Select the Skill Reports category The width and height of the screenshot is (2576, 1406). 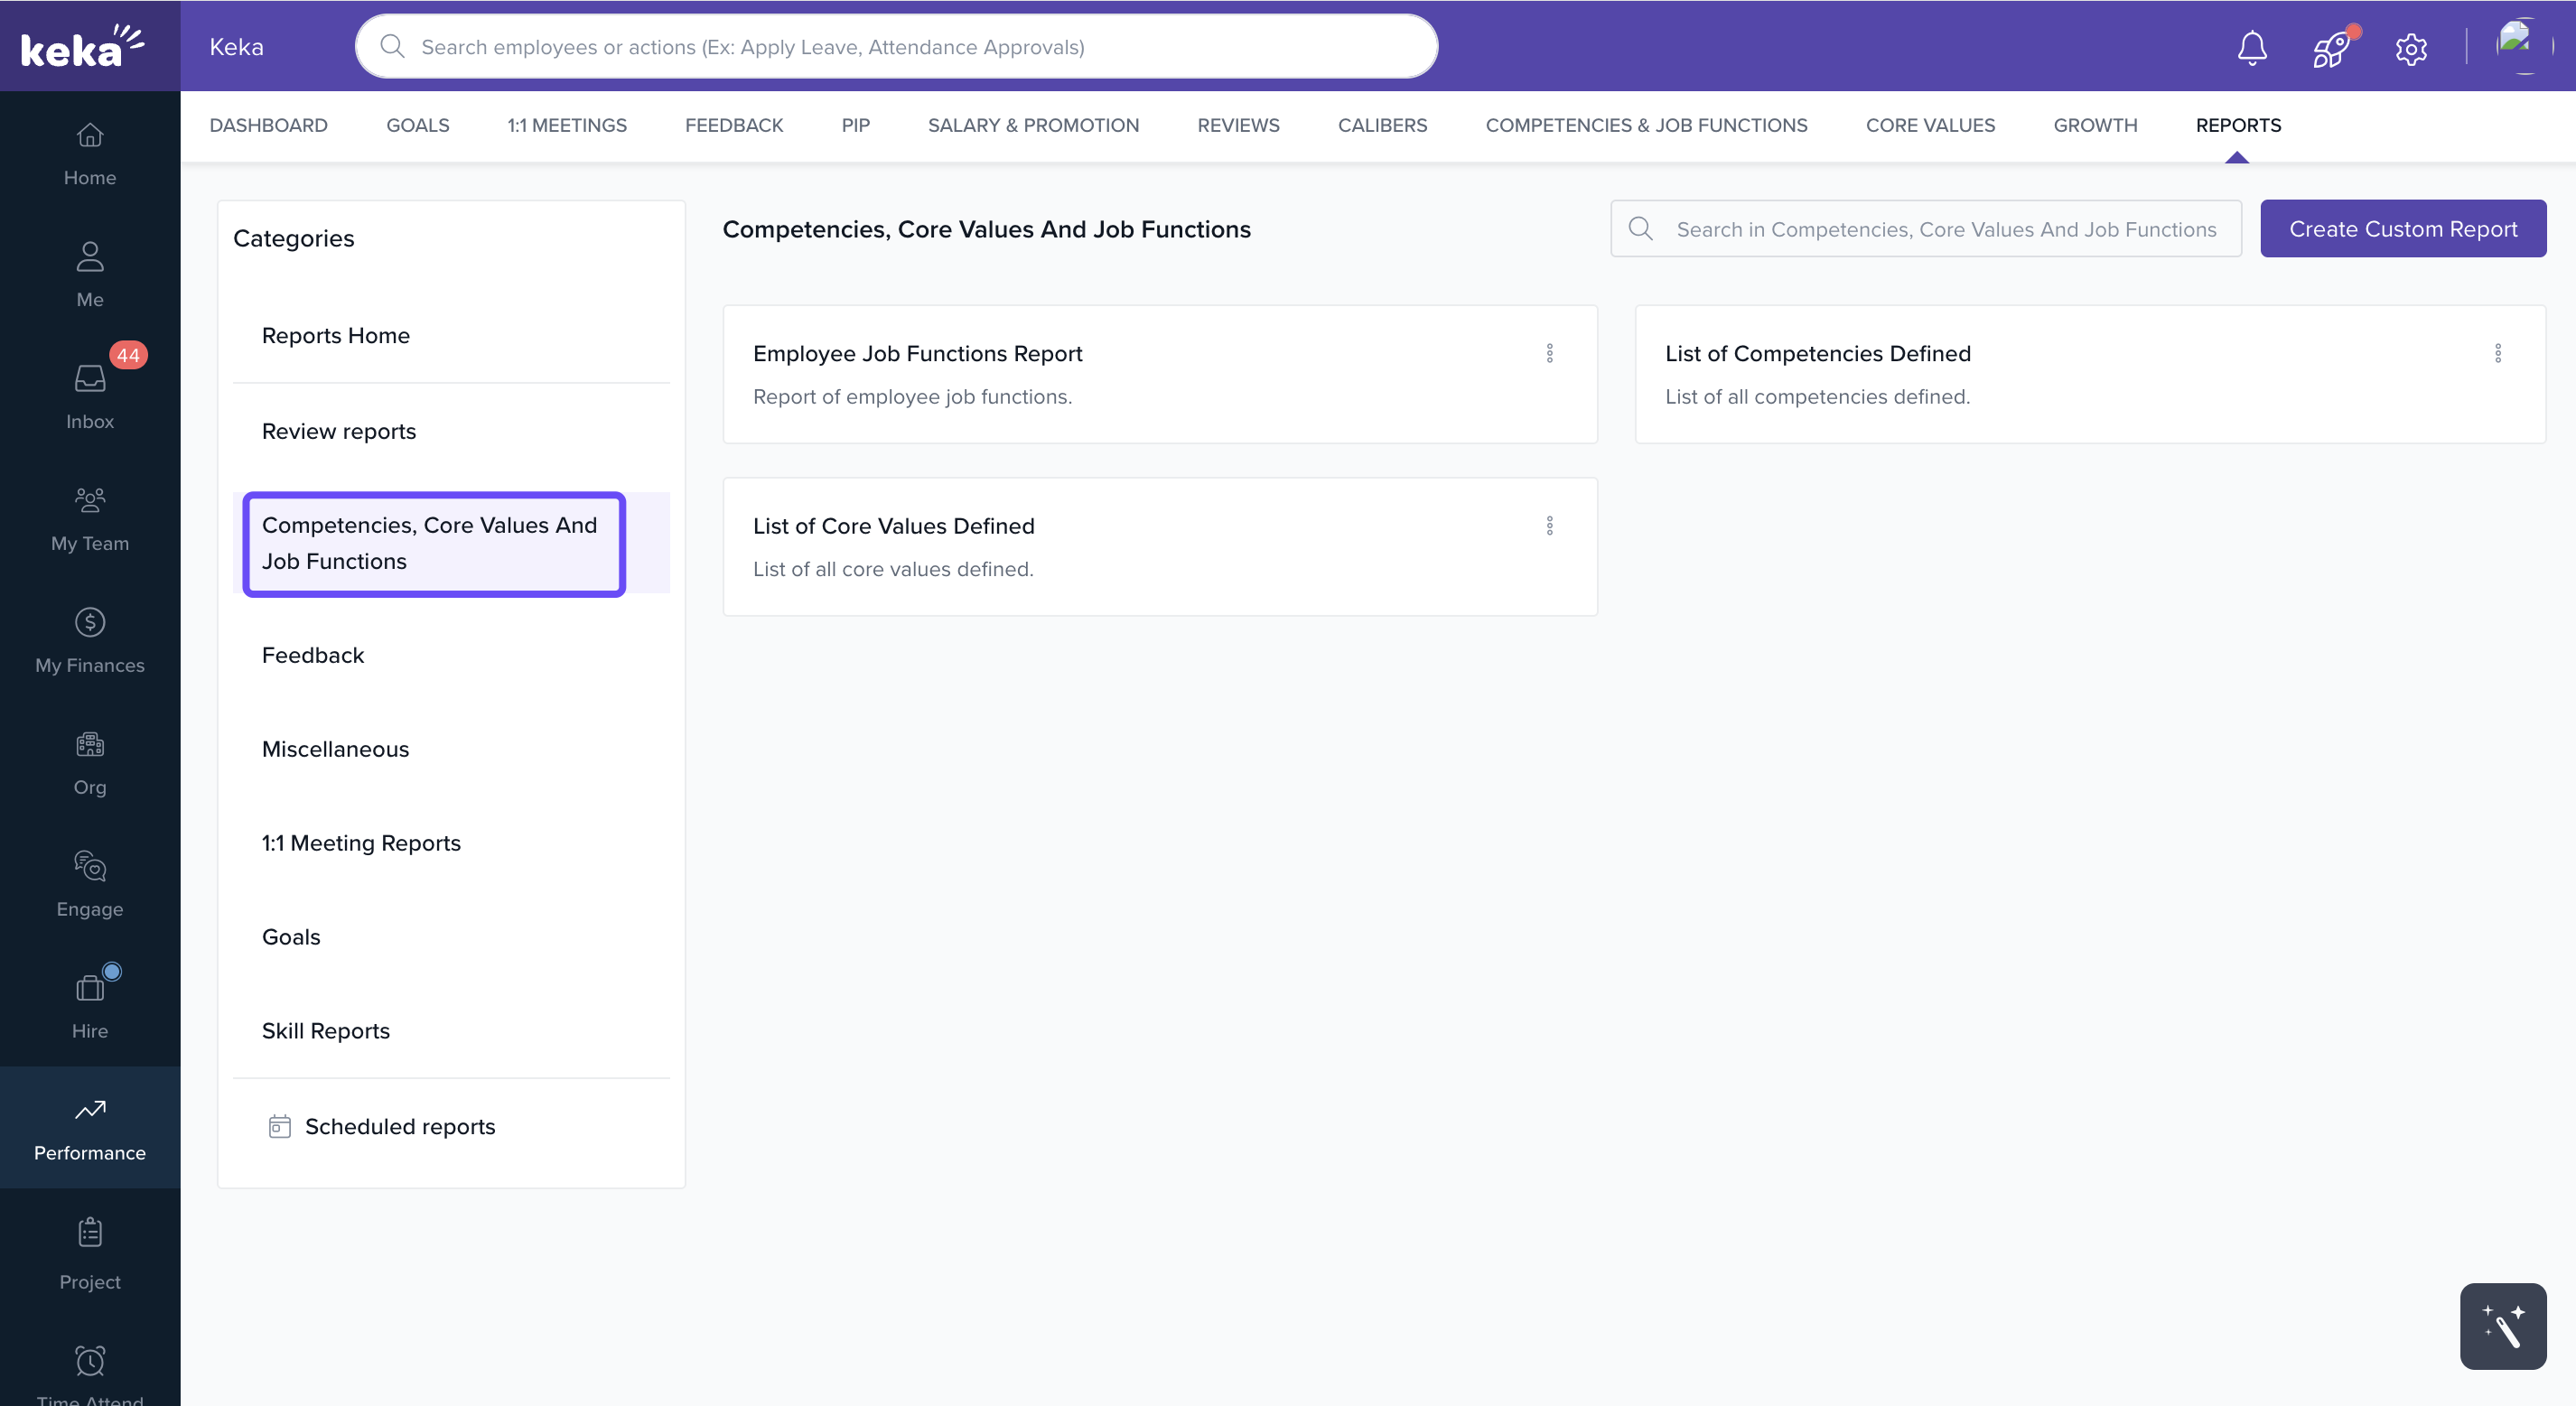pos(326,1030)
